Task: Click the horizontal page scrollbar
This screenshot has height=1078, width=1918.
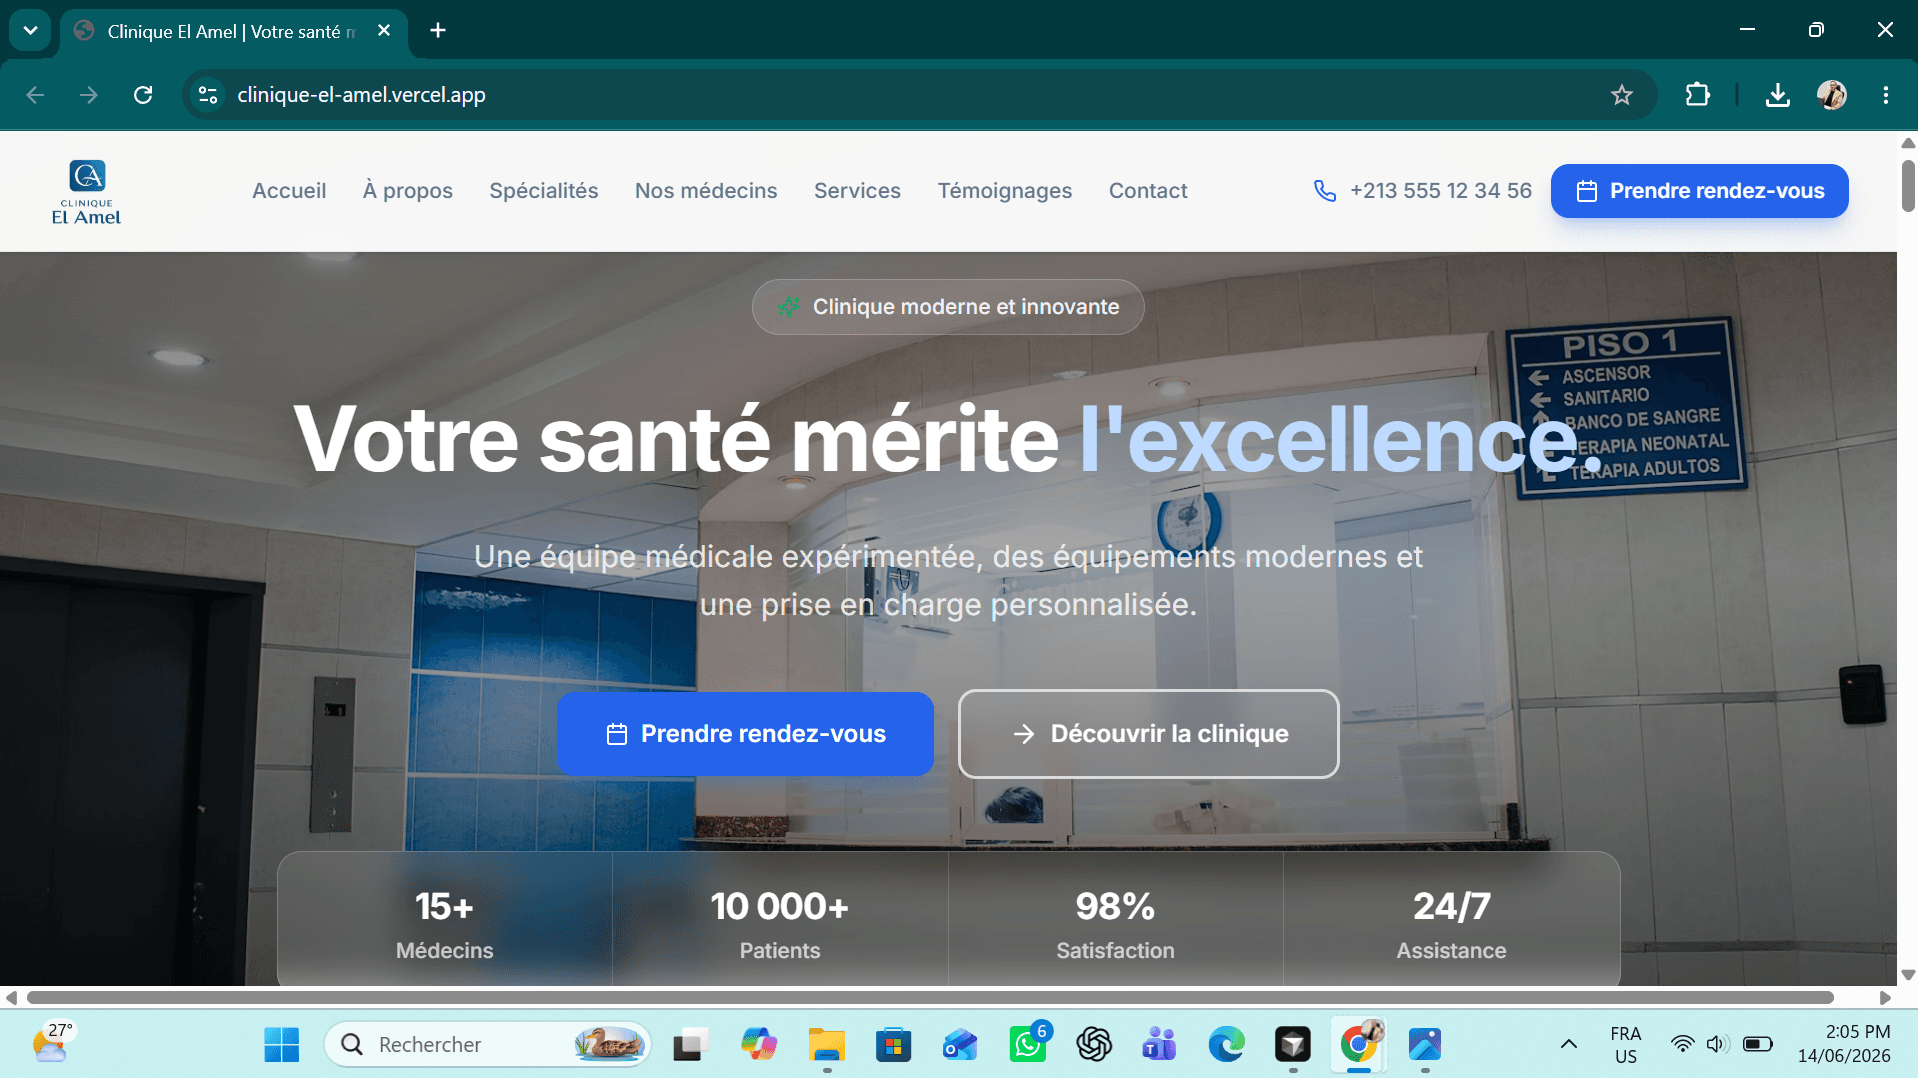Action: tap(930, 998)
